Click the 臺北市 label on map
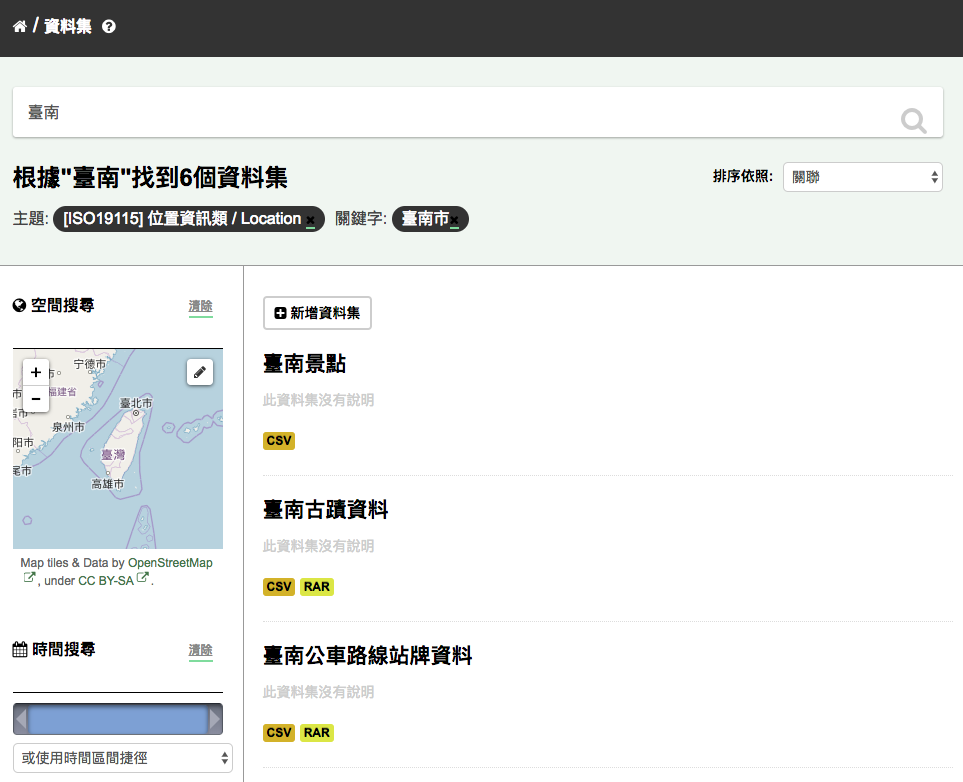963x782 pixels. (x=136, y=403)
